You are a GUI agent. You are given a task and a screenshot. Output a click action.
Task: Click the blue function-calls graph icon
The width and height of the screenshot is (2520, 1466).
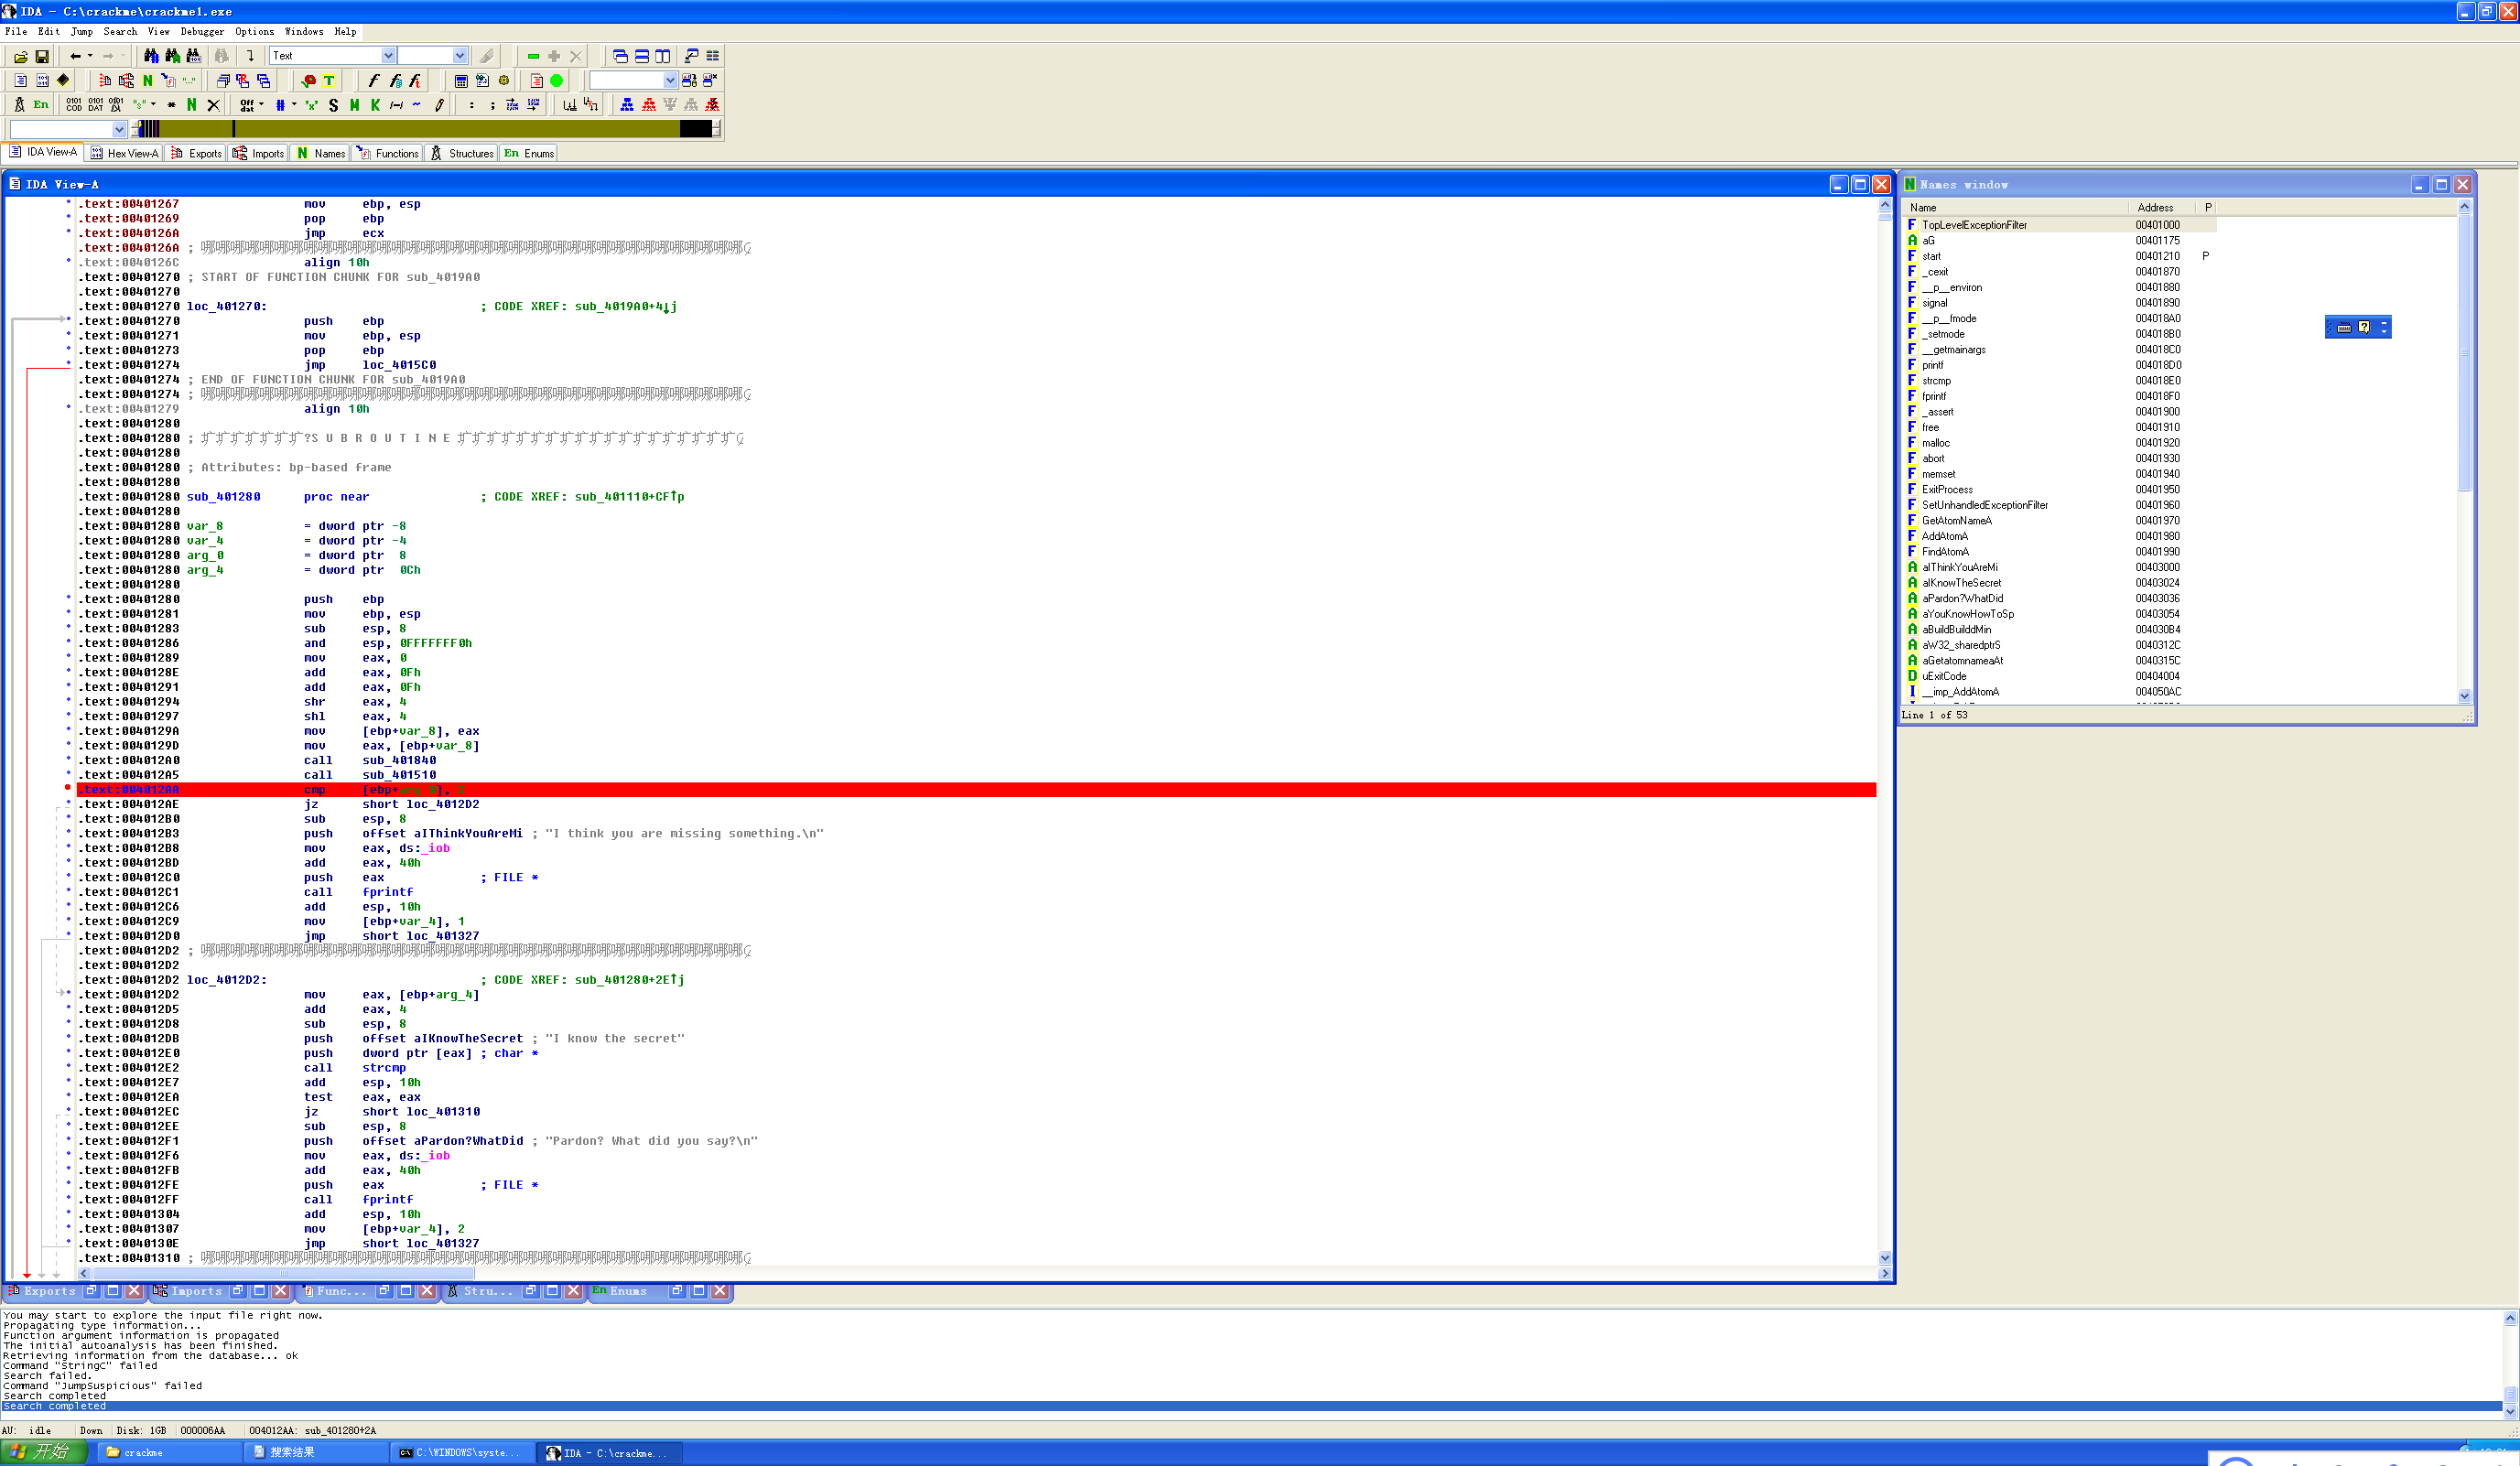pyautogui.click(x=627, y=105)
